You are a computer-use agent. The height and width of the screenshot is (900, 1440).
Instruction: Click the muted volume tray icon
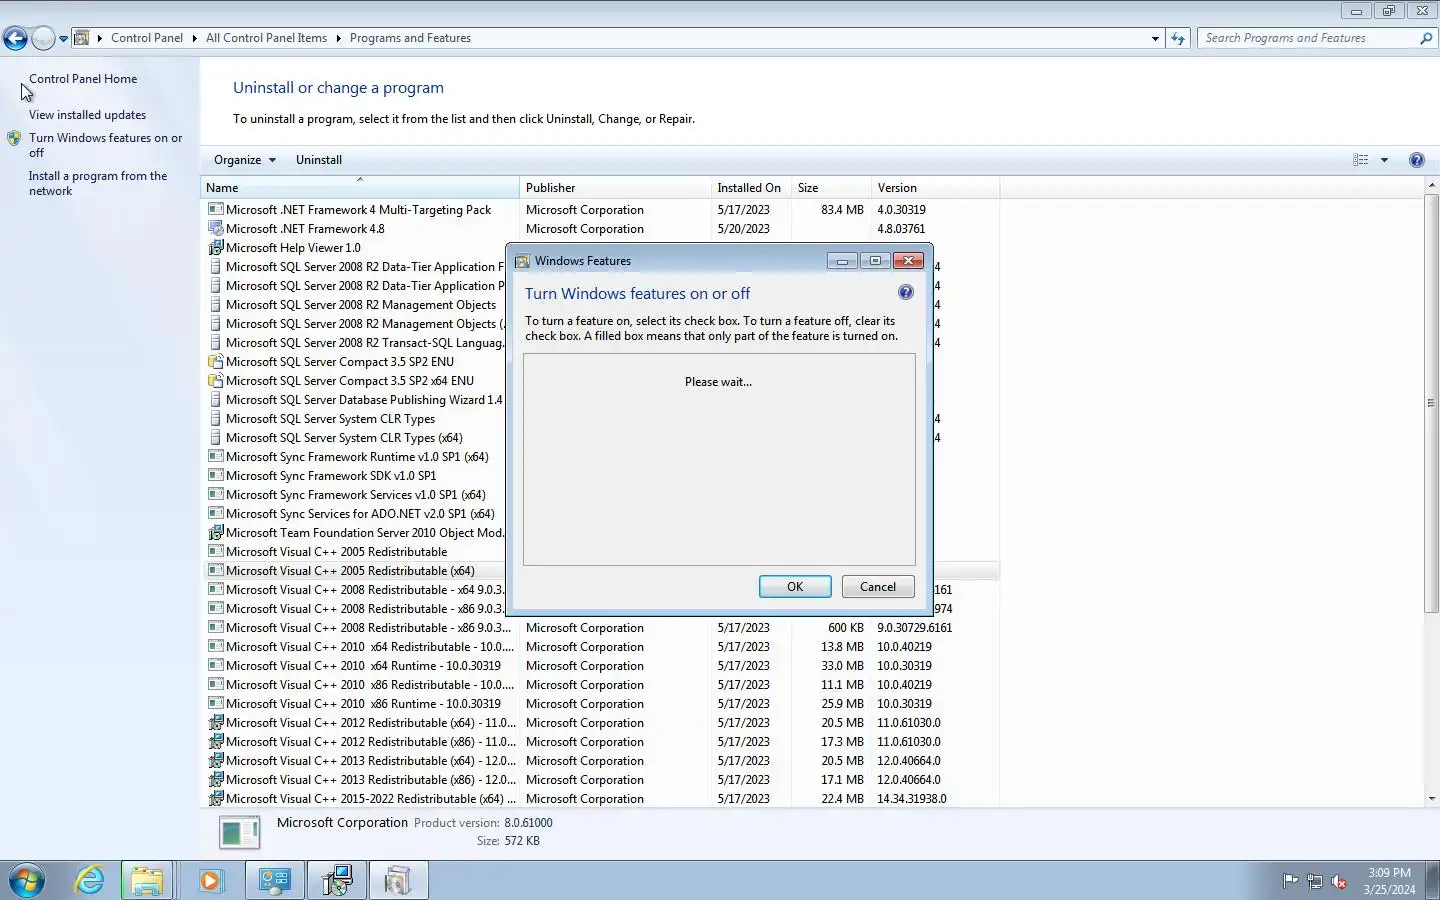tap(1339, 881)
